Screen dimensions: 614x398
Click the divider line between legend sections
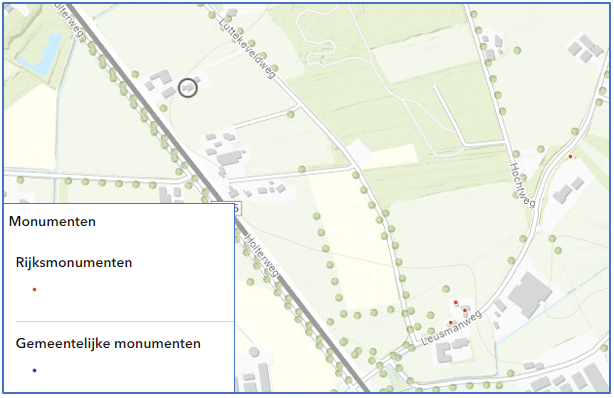click(x=125, y=322)
